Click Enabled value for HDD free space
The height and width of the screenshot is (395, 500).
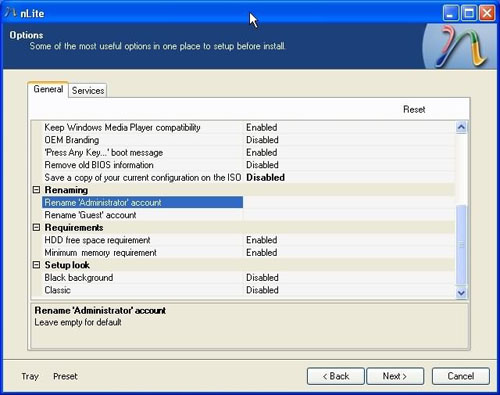[x=262, y=240]
